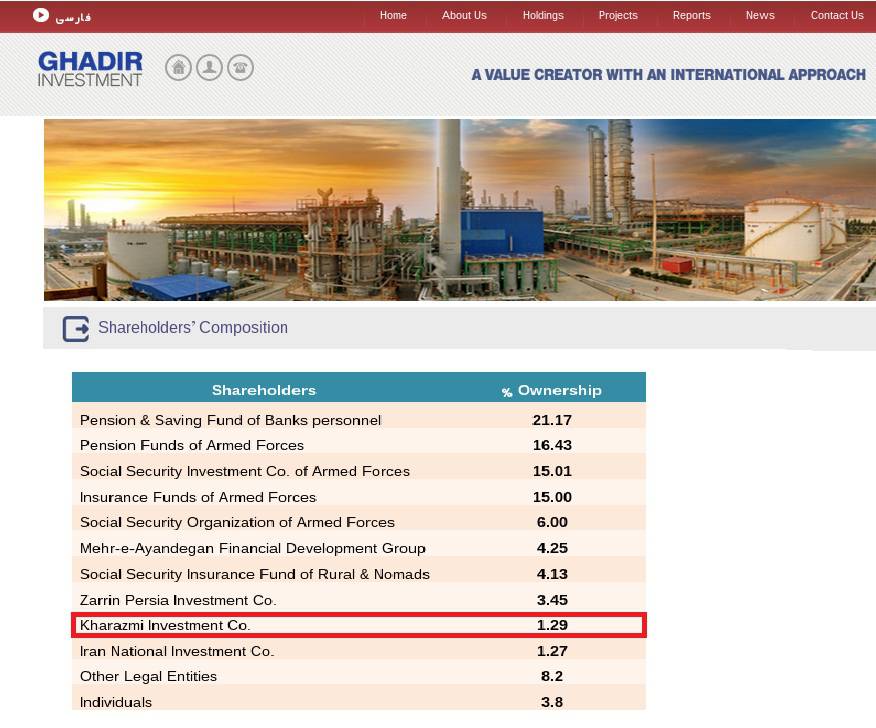876x728 pixels.
Task: Select Iran National Investment Co. row
Action: [x=359, y=651]
